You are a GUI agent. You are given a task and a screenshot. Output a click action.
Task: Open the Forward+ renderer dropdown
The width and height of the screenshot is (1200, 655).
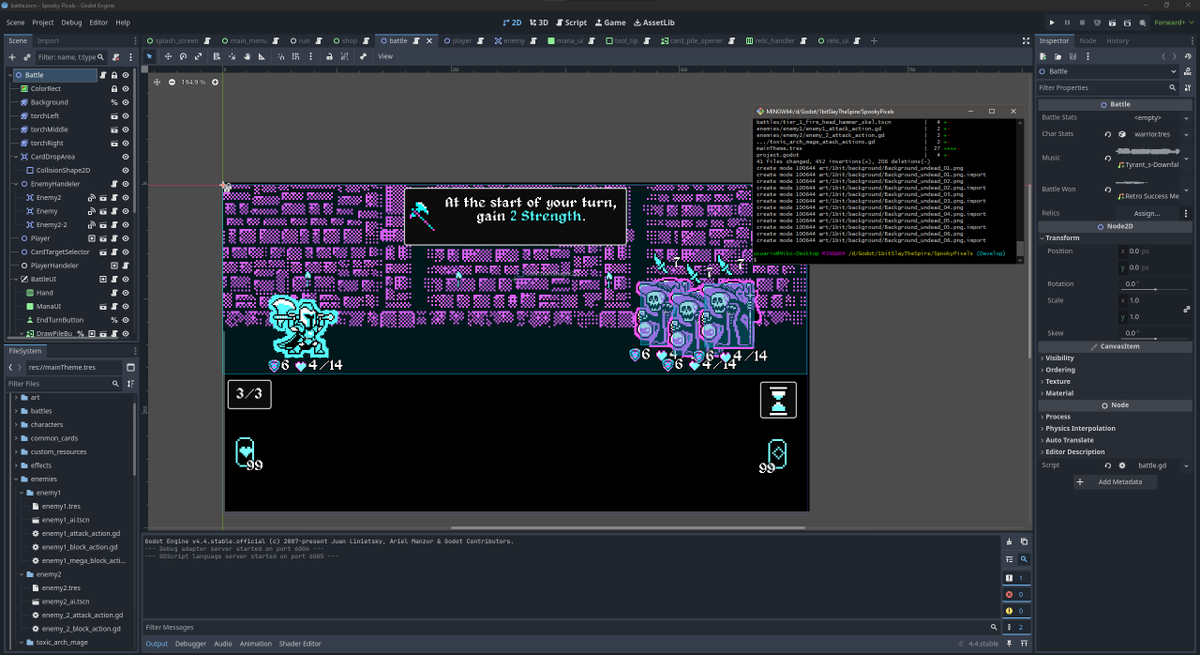tap(1172, 22)
